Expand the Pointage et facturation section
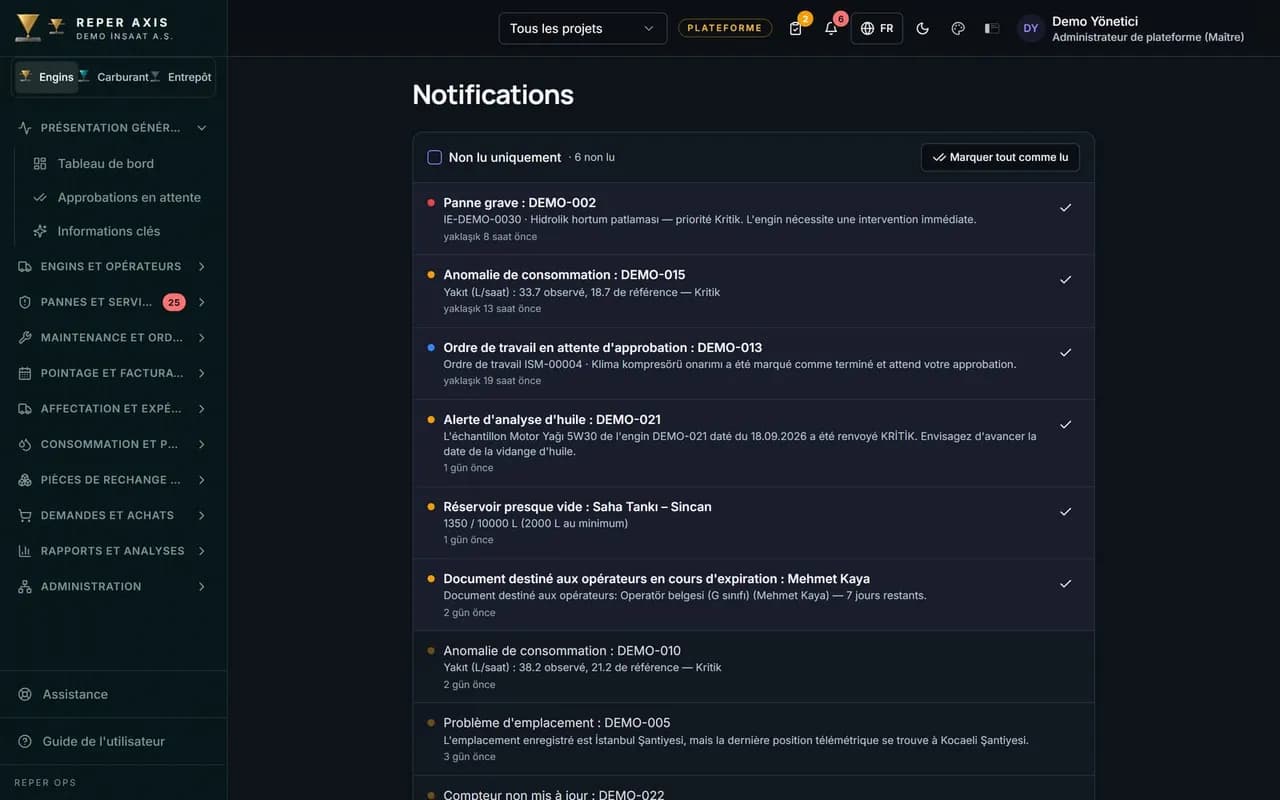Viewport: 1280px width, 800px height. [x=113, y=373]
